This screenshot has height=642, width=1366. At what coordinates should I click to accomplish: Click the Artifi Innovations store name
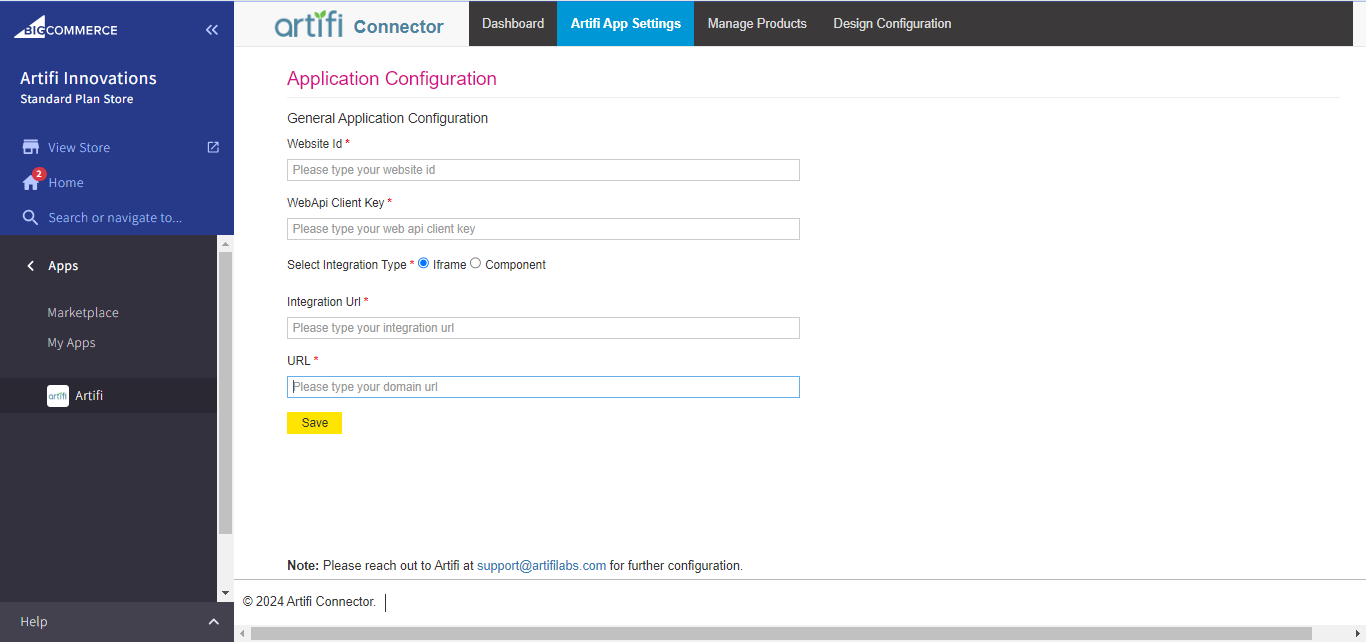coord(88,78)
